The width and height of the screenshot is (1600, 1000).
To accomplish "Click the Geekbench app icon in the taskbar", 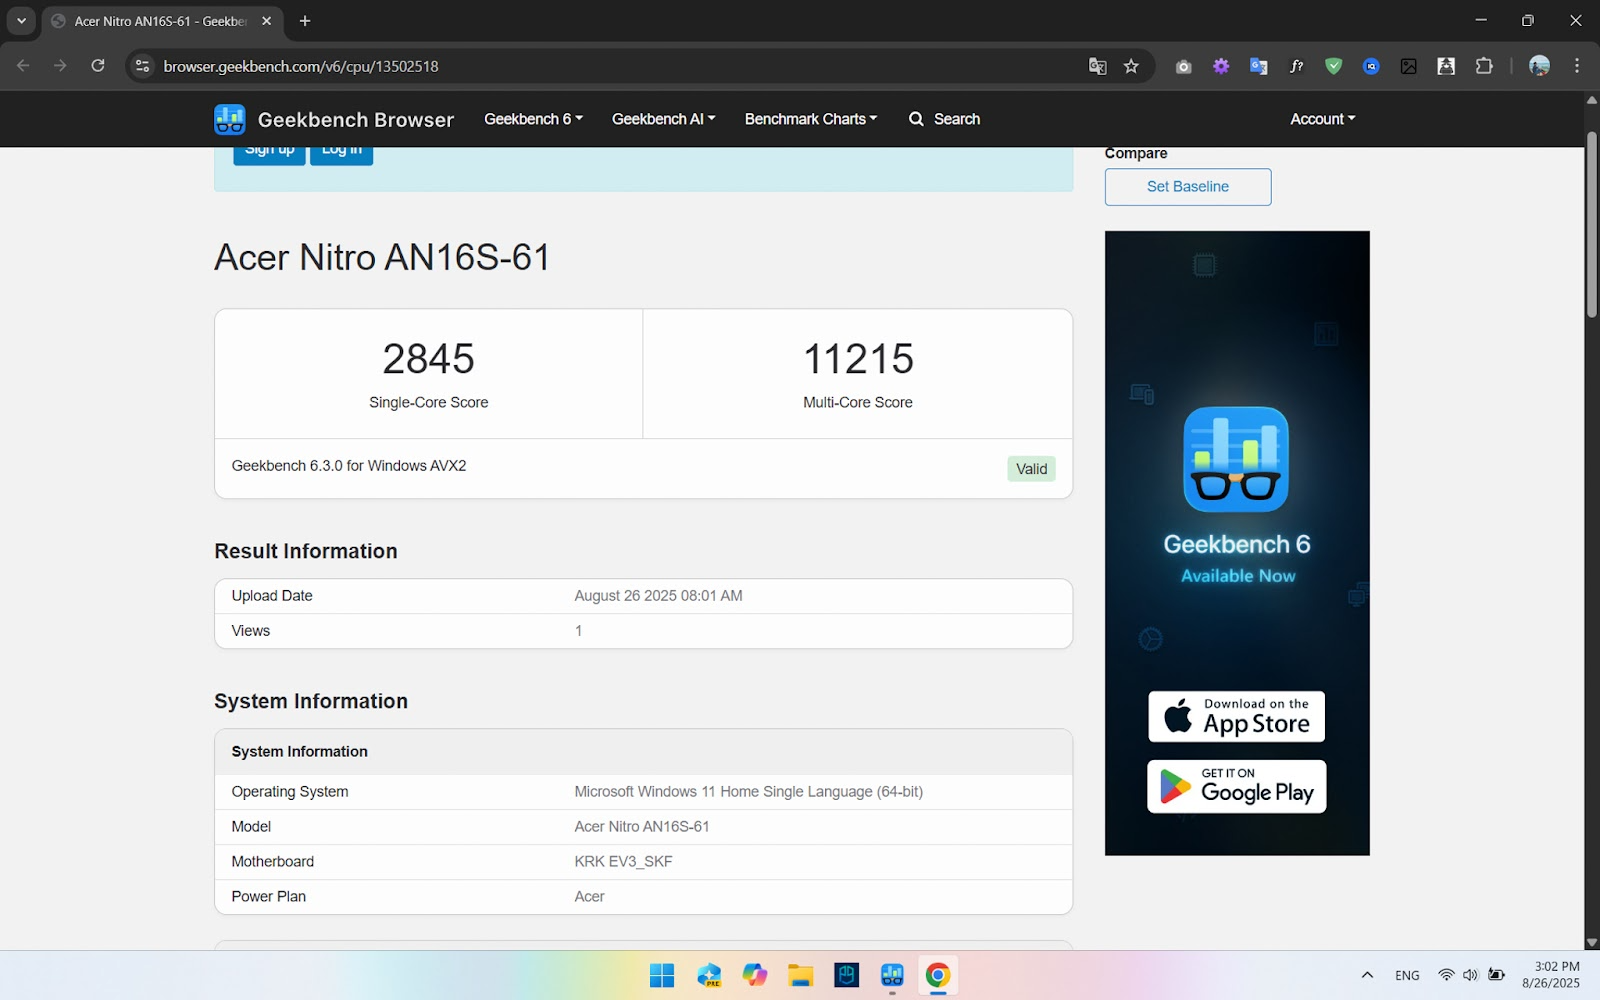I will [x=892, y=975].
